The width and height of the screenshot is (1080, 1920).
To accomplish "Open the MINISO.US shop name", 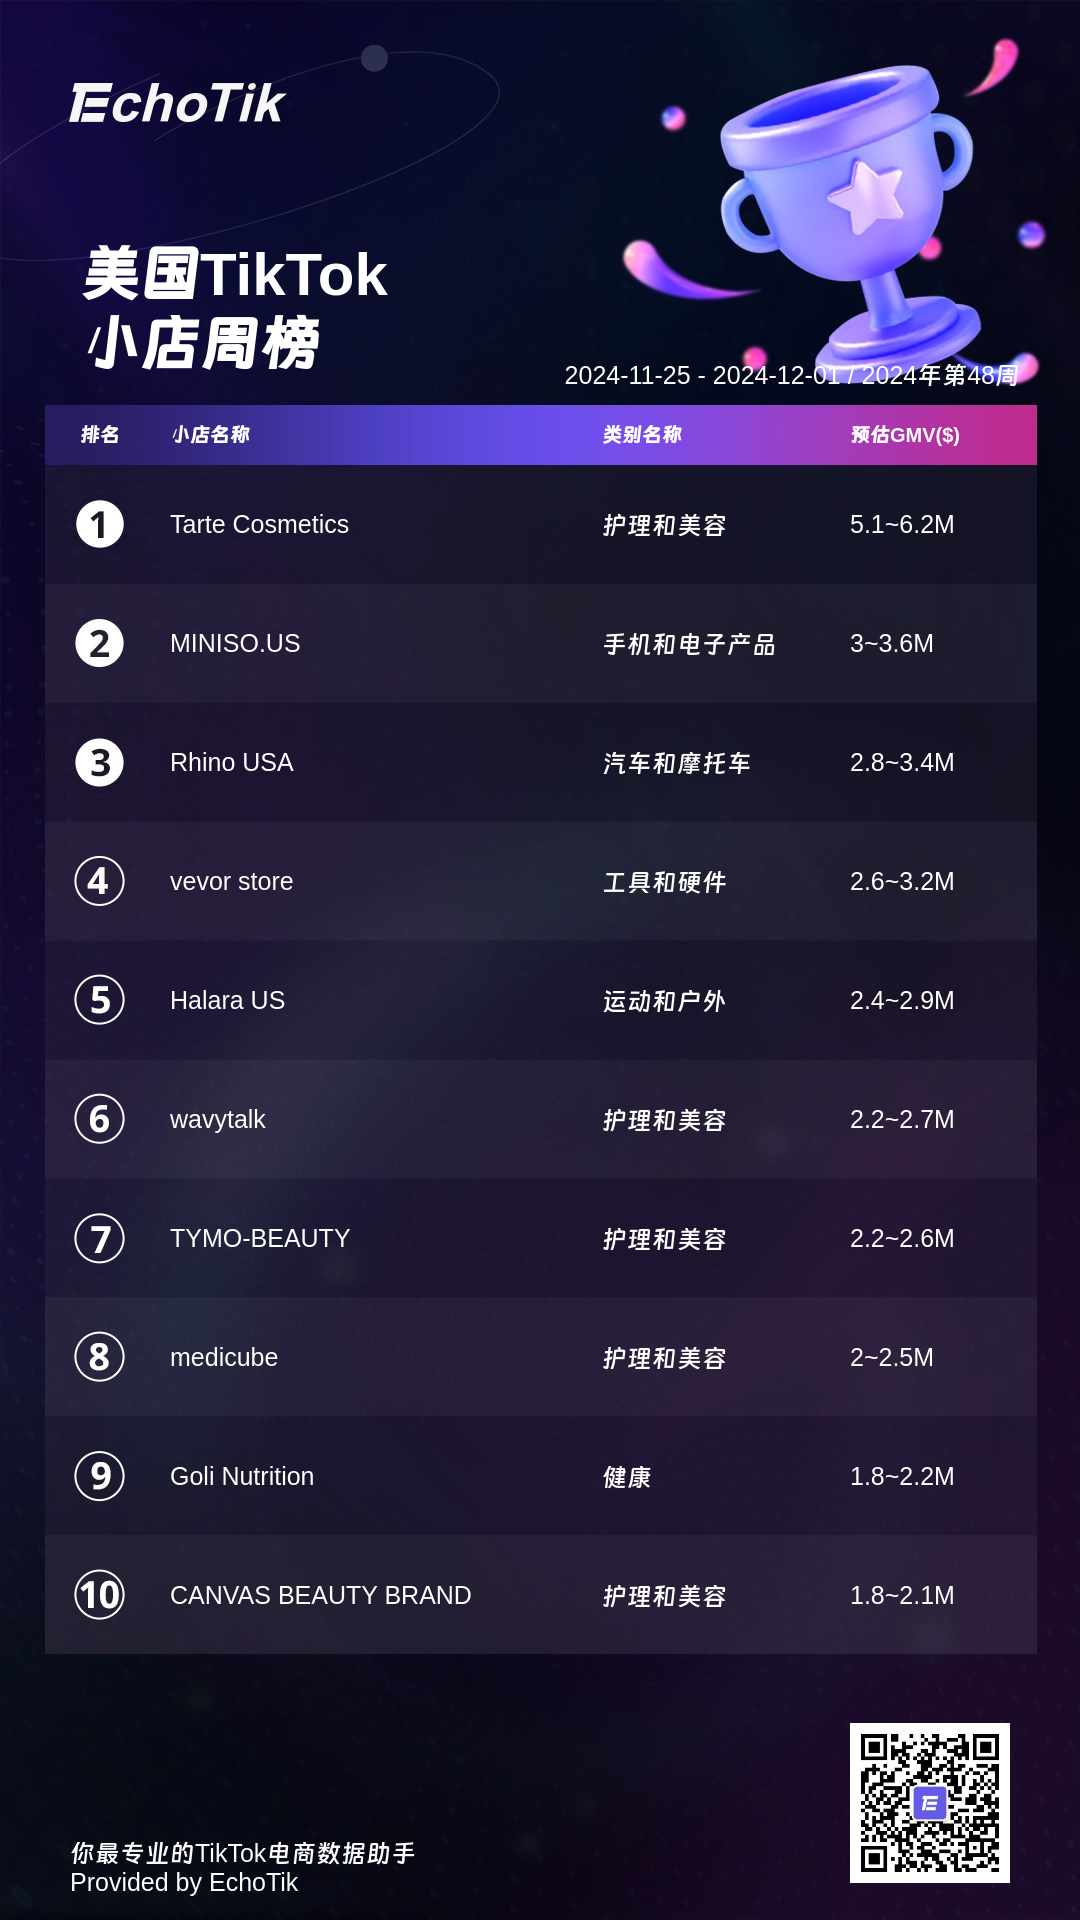I will coord(235,643).
